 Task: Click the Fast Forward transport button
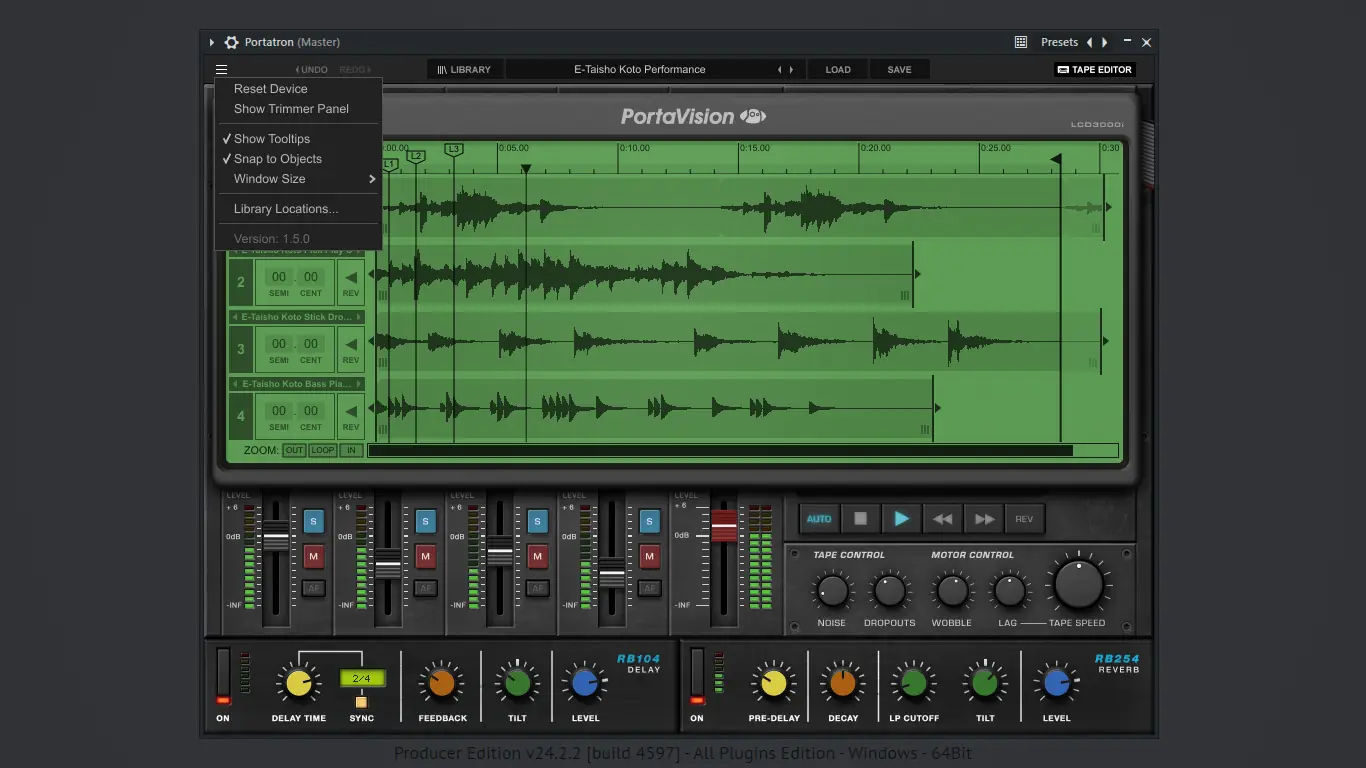click(x=984, y=519)
